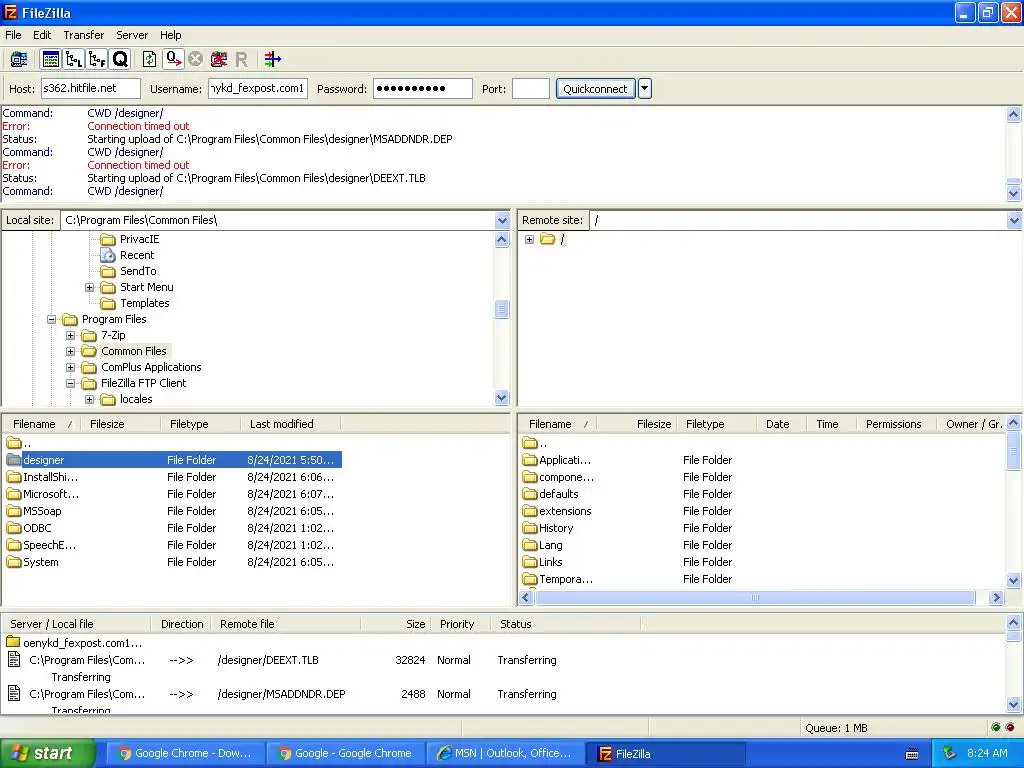Image resolution: width=1024 pixels, height=768 pixels.
Task: Expand the ComPlus Applications tree node
Action: pyautogui.click(x=71, y=368)
